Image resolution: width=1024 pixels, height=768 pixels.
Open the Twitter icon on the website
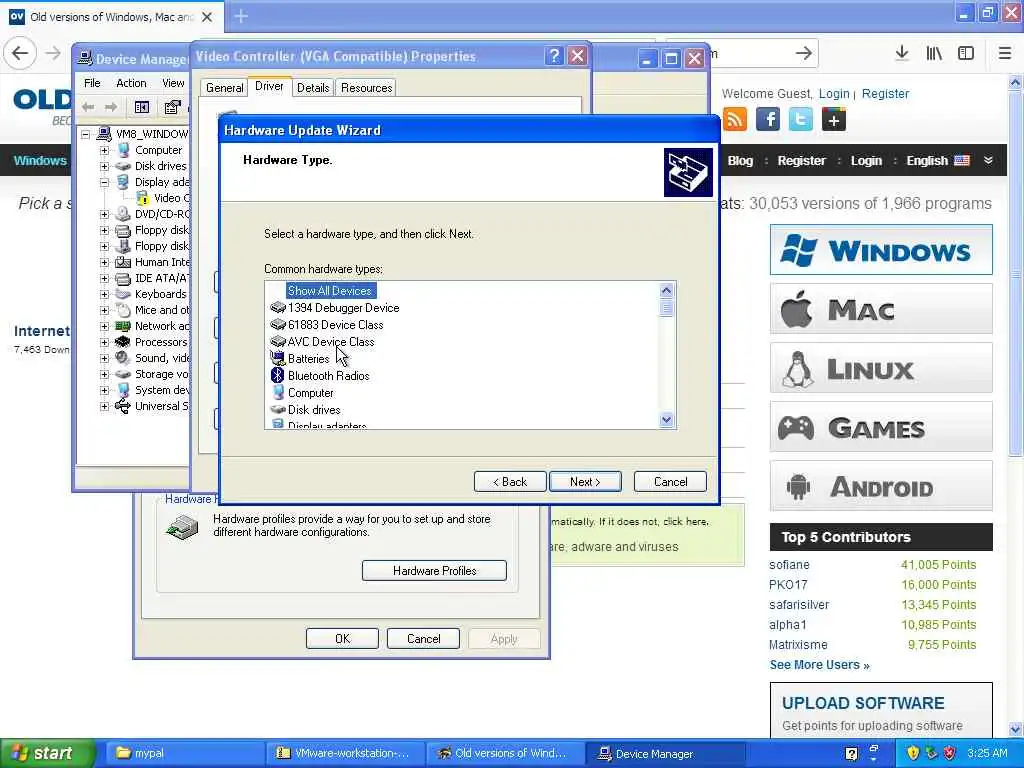tap(801, 120)
